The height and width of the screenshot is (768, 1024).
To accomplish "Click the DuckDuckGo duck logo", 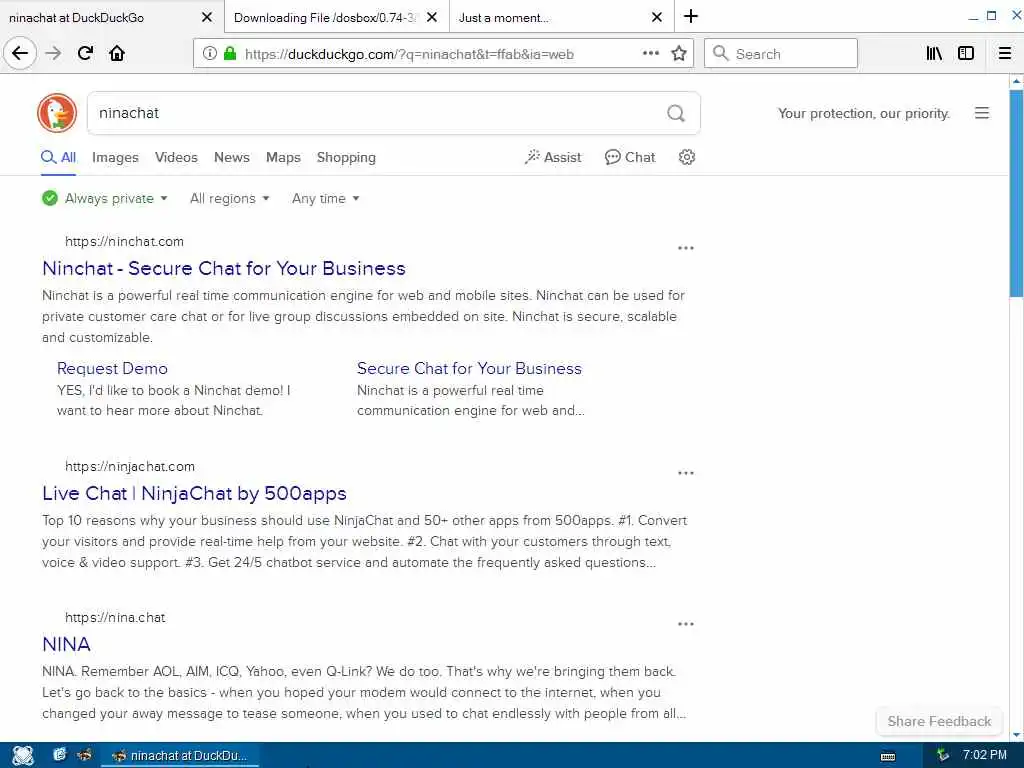I will pyautogui.click(x=57, y=113).
